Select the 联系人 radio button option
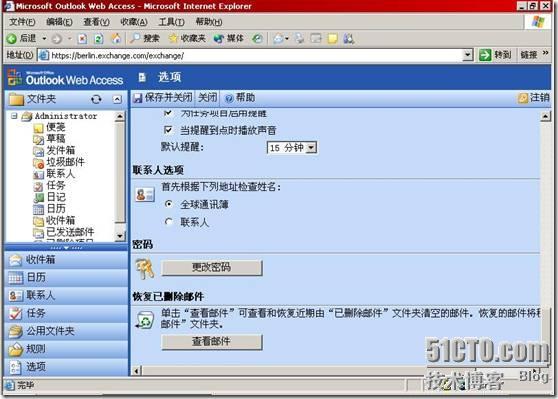This screenshot has width=558, height=399. click(x=169, y=222)
